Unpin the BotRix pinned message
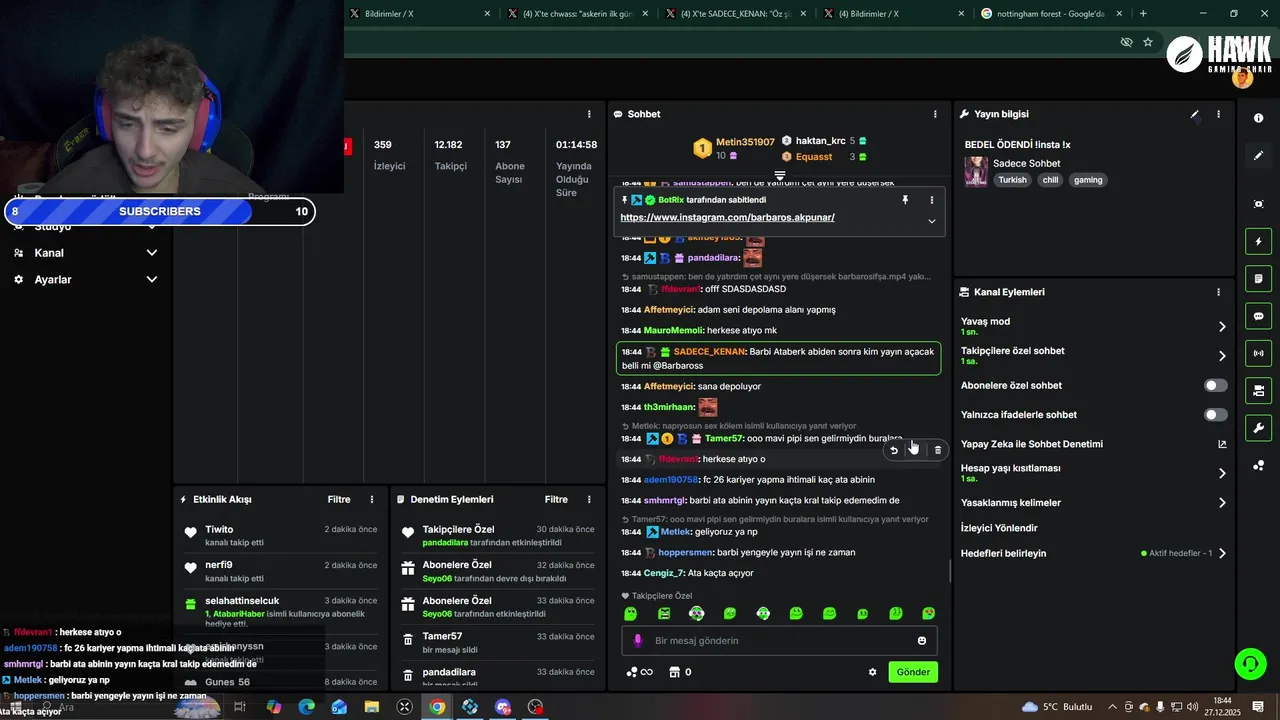1280x720 pixels. (x=905, y=200)
